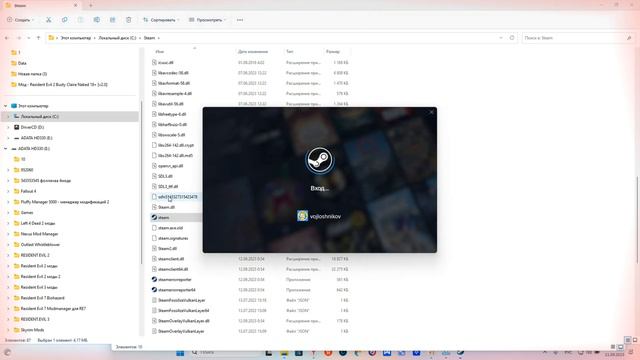Click the Steam logo in login dialog
This screenshot has width=640, height=360.
(x=320, y=160)
